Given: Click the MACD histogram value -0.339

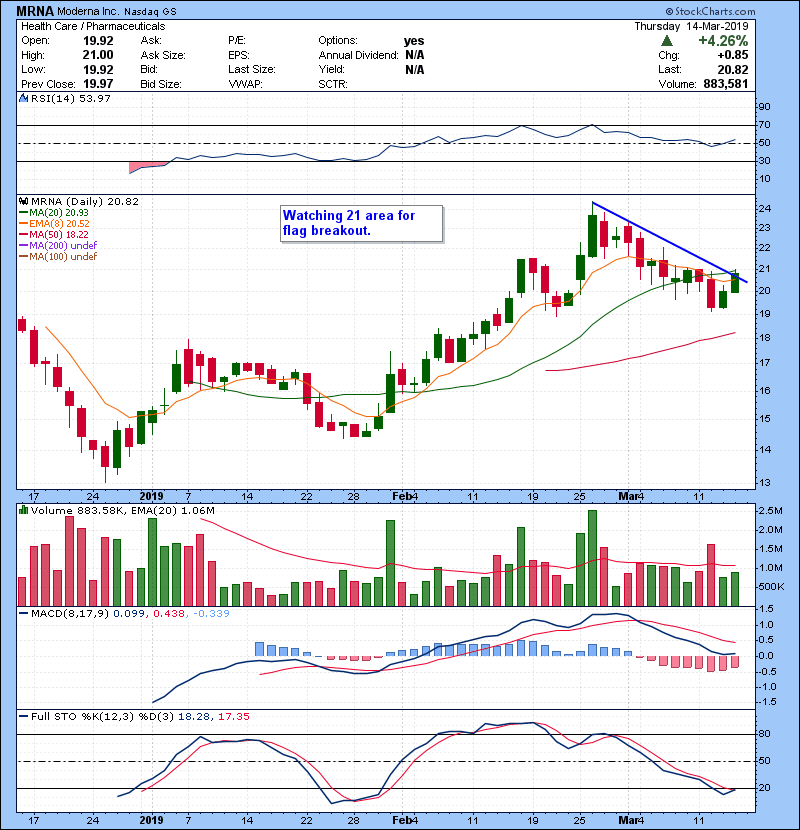Looking at the screenshot, I should tap(211, 613).
